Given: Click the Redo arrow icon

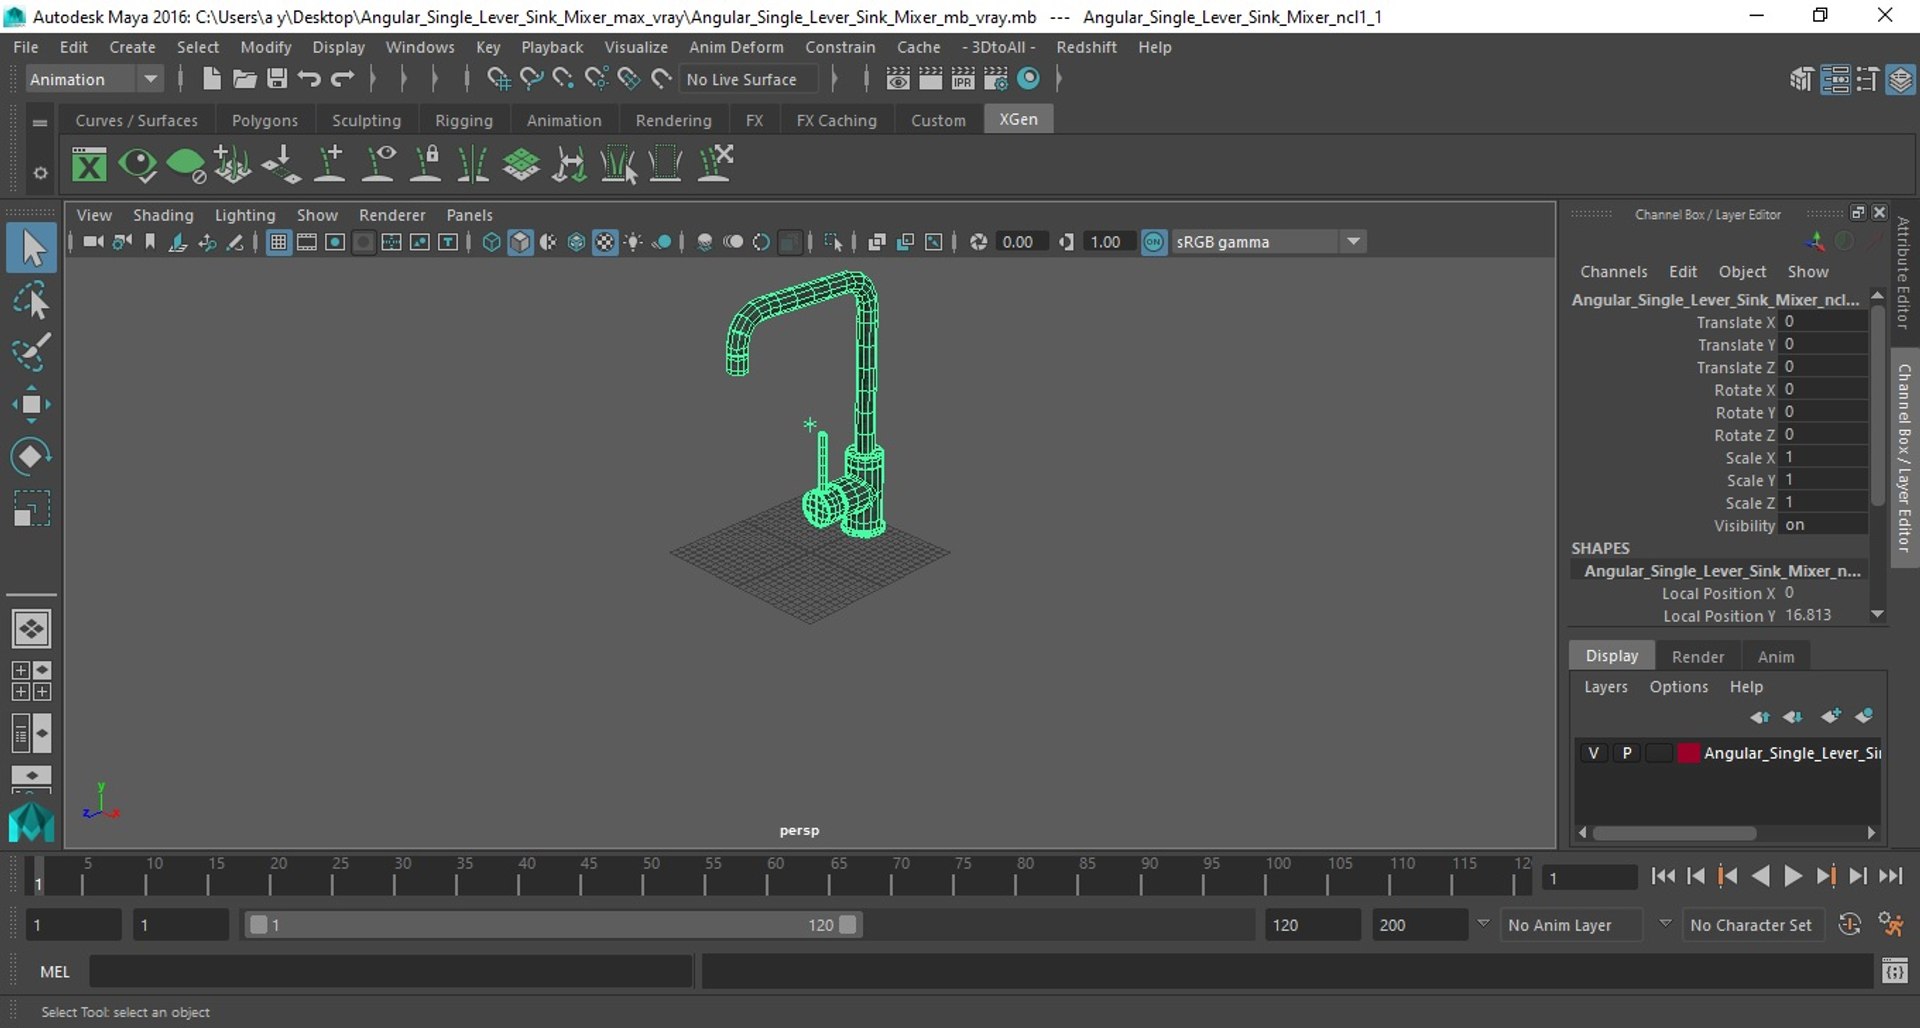Looking at the screenshot, I should 342,79.
